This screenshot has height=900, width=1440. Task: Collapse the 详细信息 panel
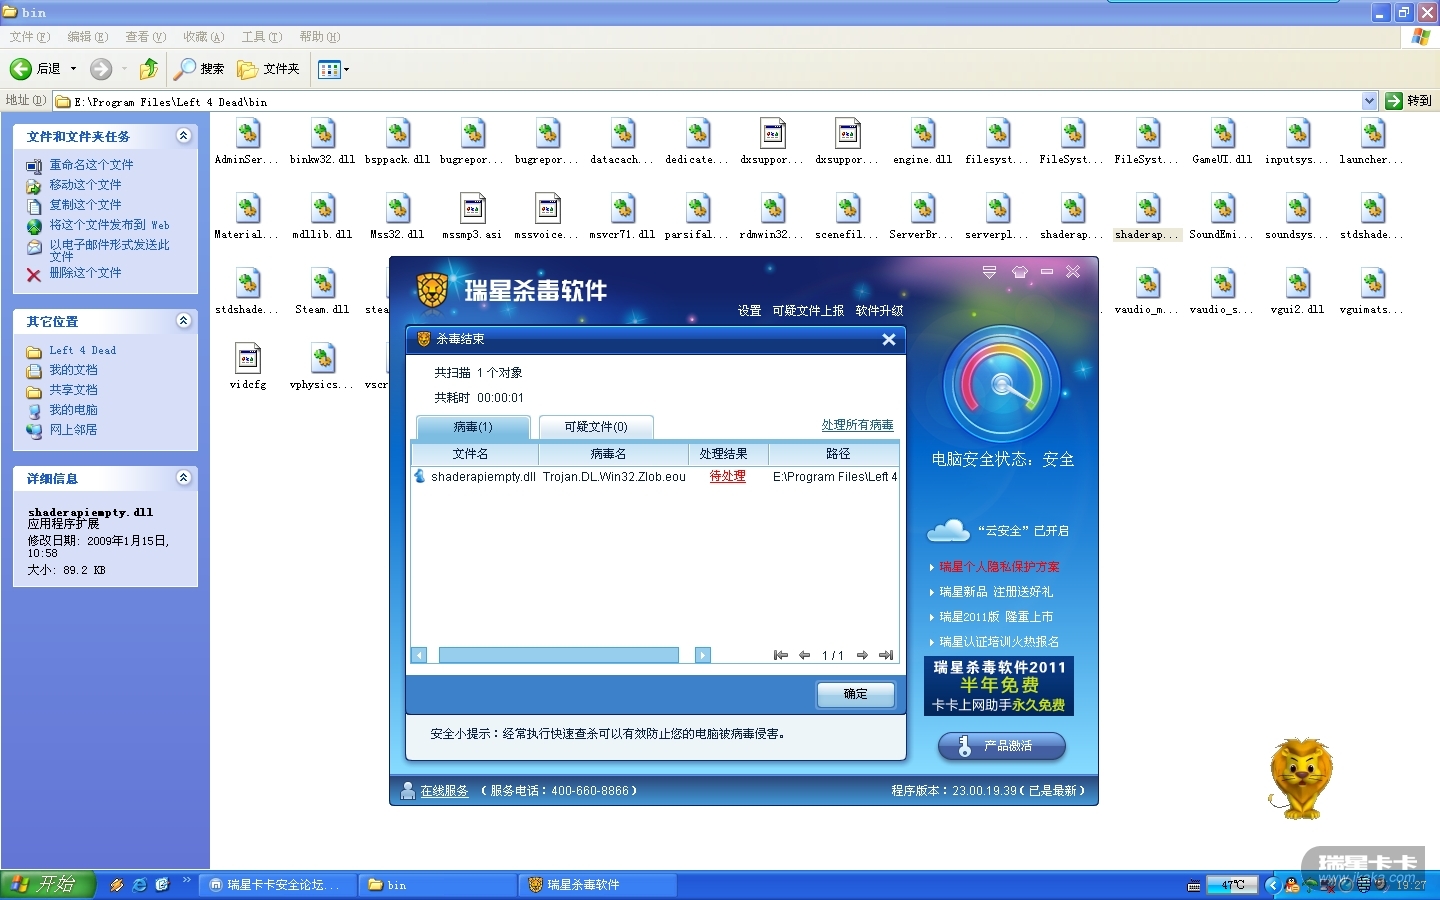click(x=183, y=478)
